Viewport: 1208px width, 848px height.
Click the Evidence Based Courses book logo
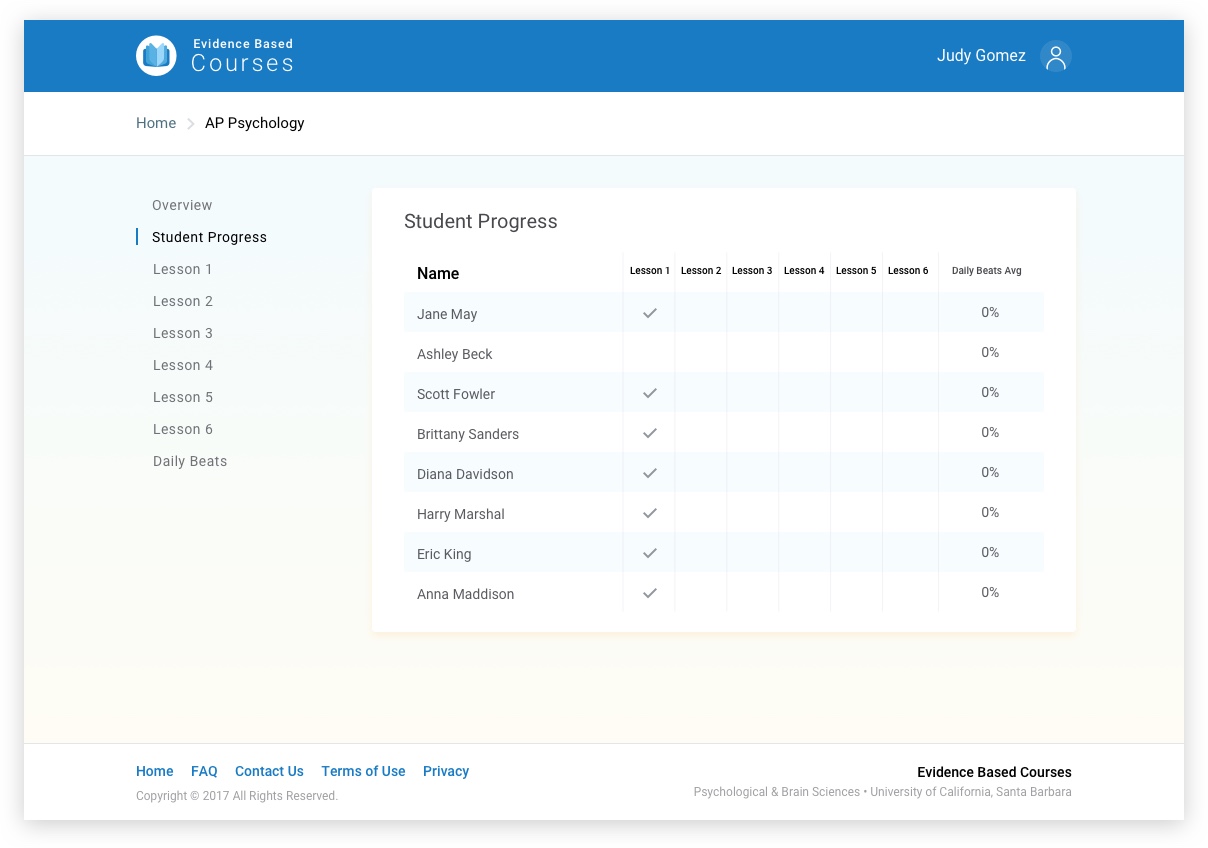point(156,56)
